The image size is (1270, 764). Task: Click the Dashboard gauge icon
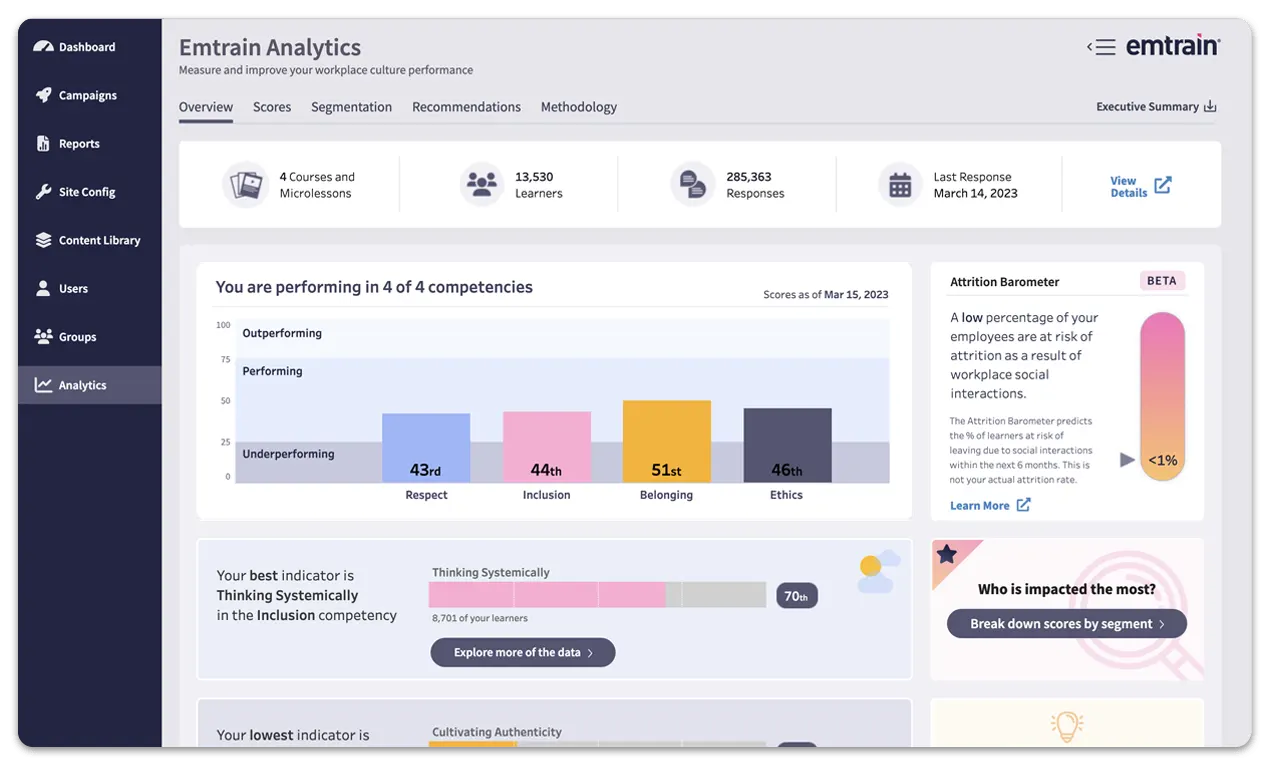[43, 47]
